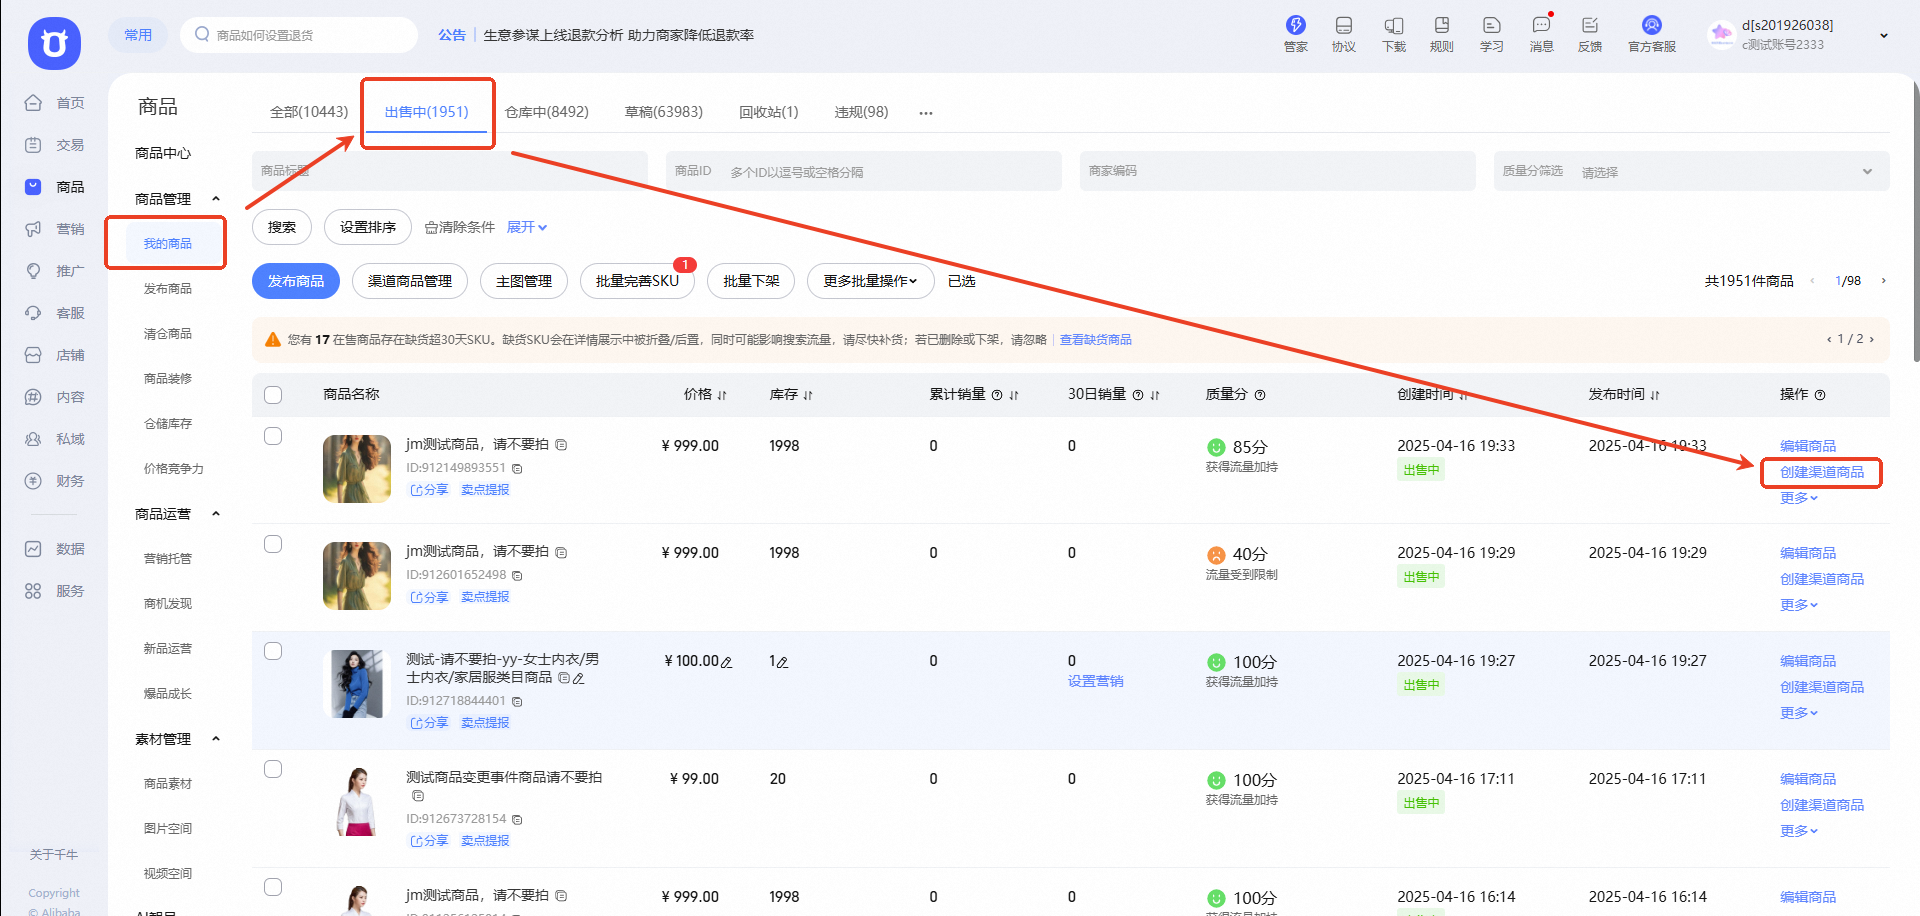Screen dimensions: 1920x916
Task: Open the 查看缺货商品 link
Action: 1095,340
